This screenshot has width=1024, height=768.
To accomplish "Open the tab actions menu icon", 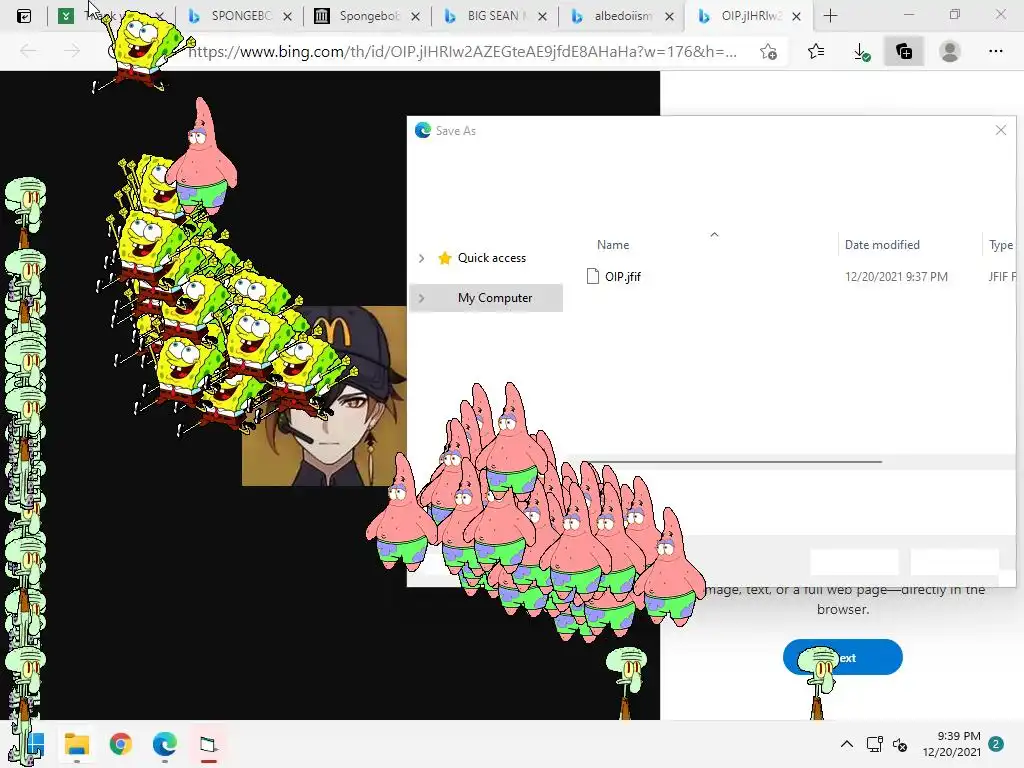I will [x=24, y=16].
